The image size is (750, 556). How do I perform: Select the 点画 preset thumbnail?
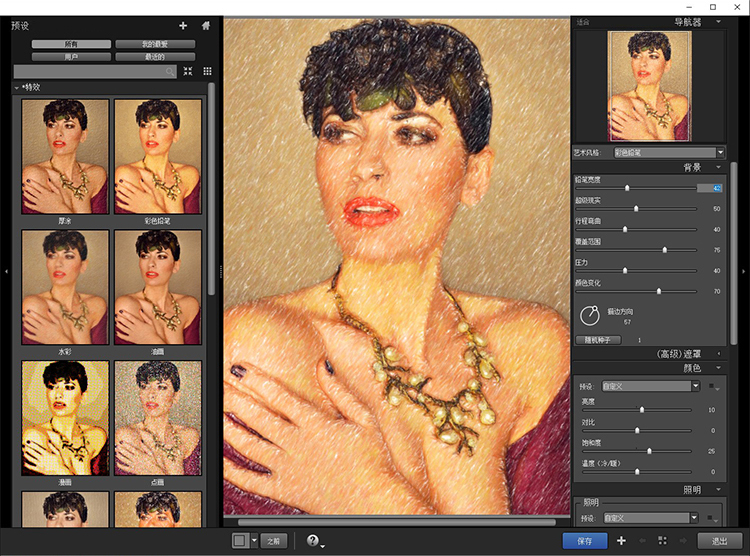[158, 418]
